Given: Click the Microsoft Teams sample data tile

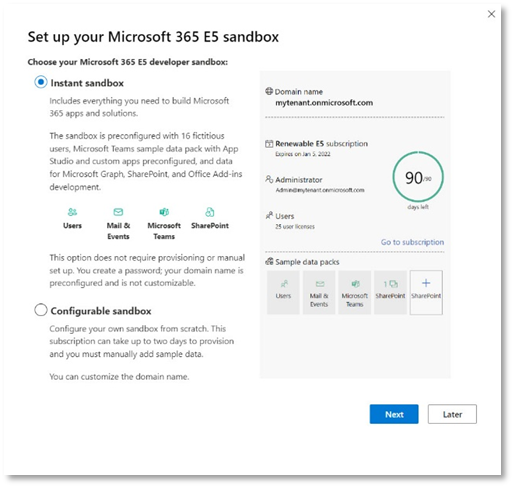Looking at the screenshot, I should pos(354,292).
